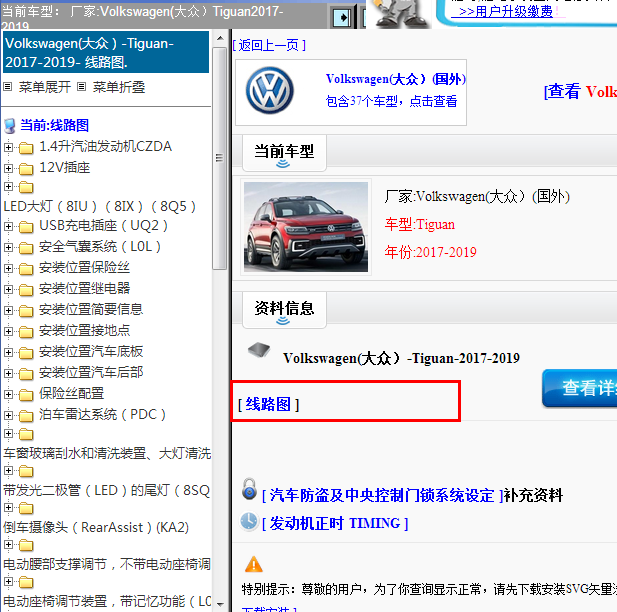
Task: Expand the 安装位置接地点 plus box
Action: (x=8, y=331)
